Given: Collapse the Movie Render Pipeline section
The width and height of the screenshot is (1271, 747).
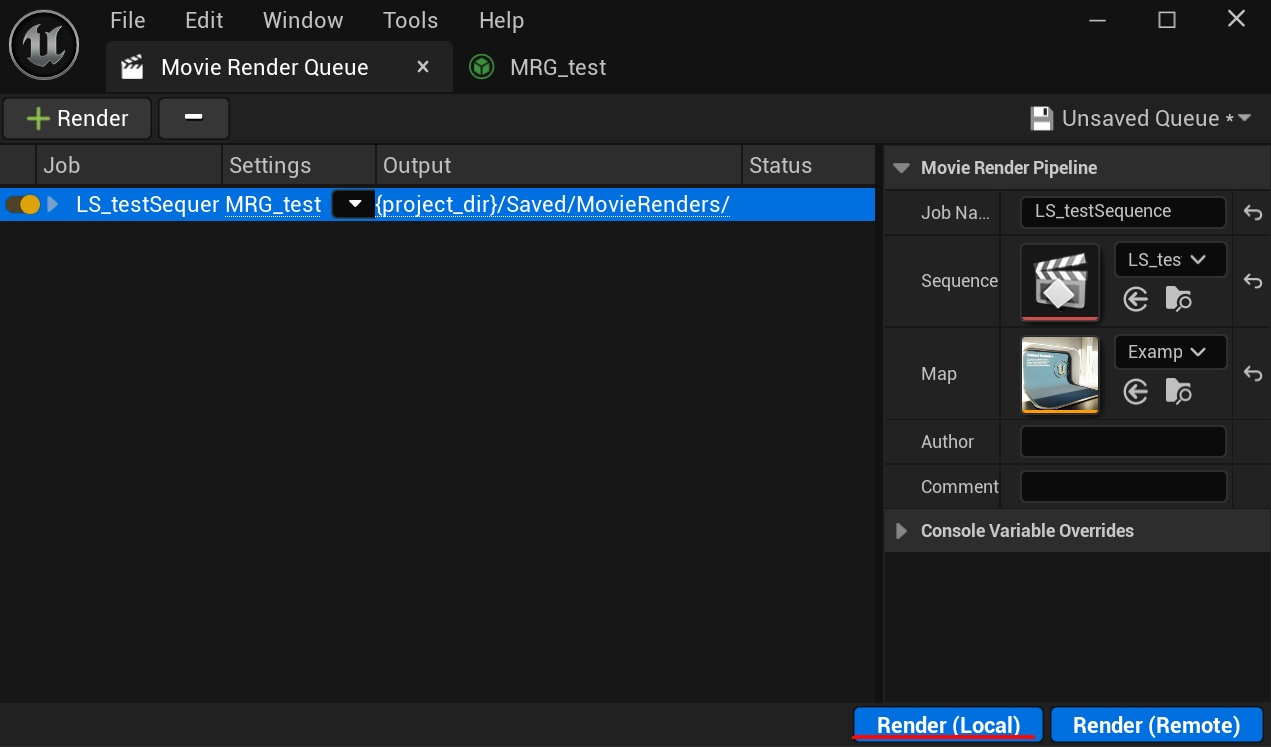Looking at the screenshot, I should (901, 168).
